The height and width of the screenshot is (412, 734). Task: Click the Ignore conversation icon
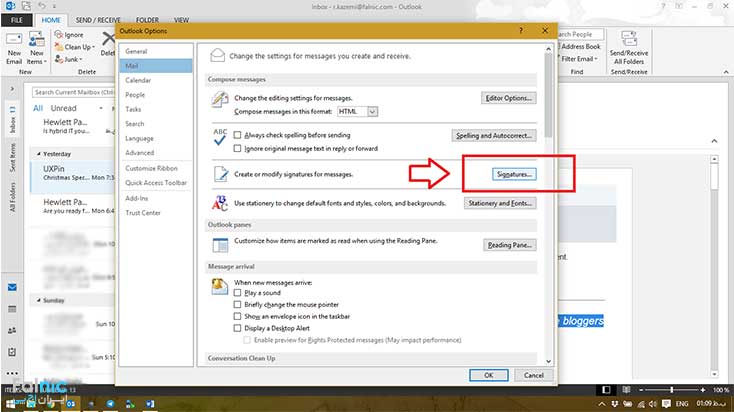click(x=59, y=34)
